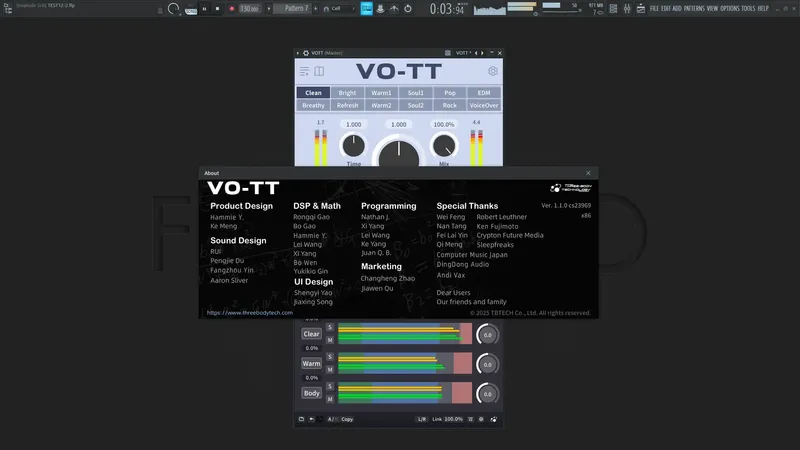Solo the Clear band
The height and width of the screenshot is (450, 800).
(330, 328)
